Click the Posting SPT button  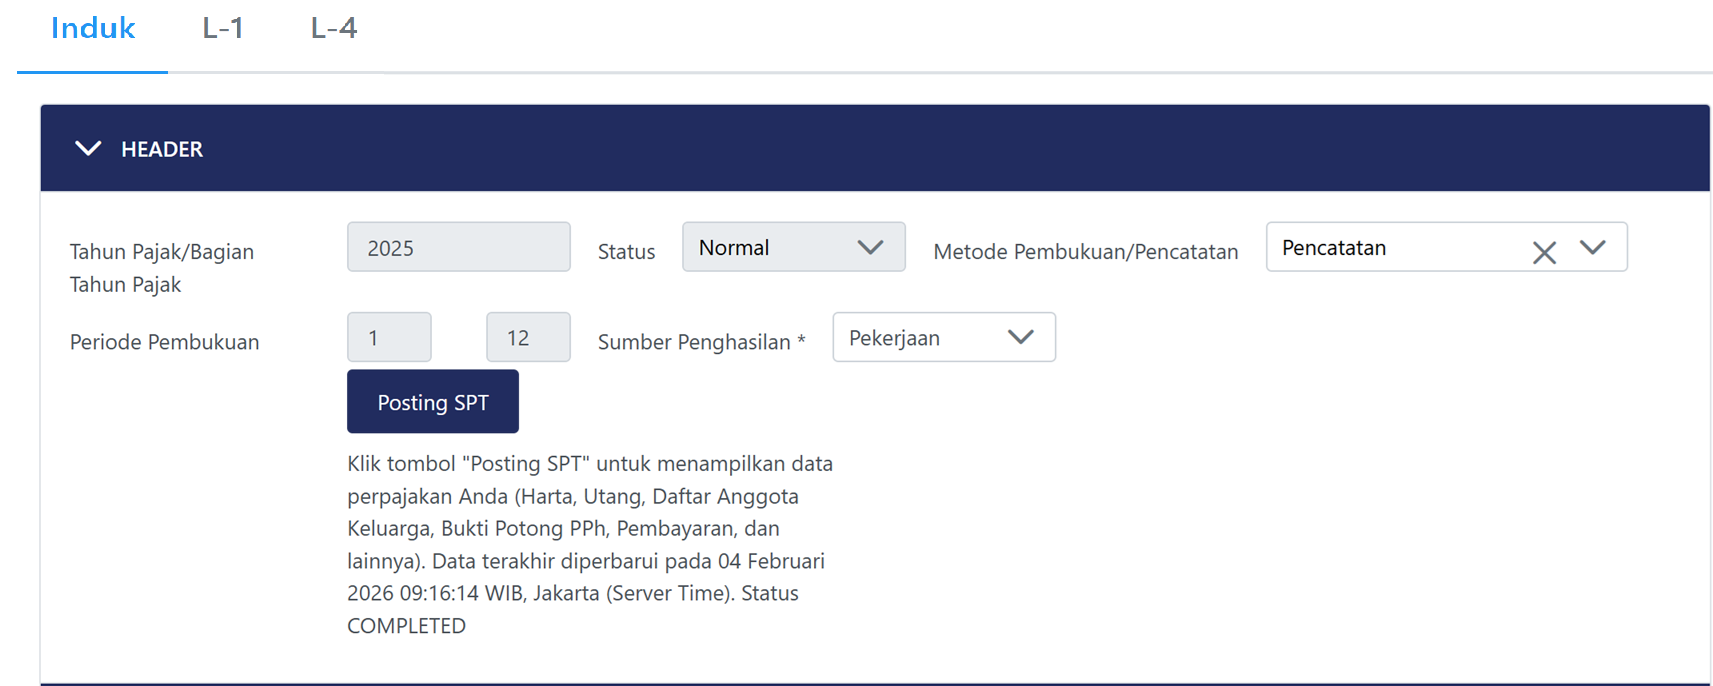[x=432, y=402]
